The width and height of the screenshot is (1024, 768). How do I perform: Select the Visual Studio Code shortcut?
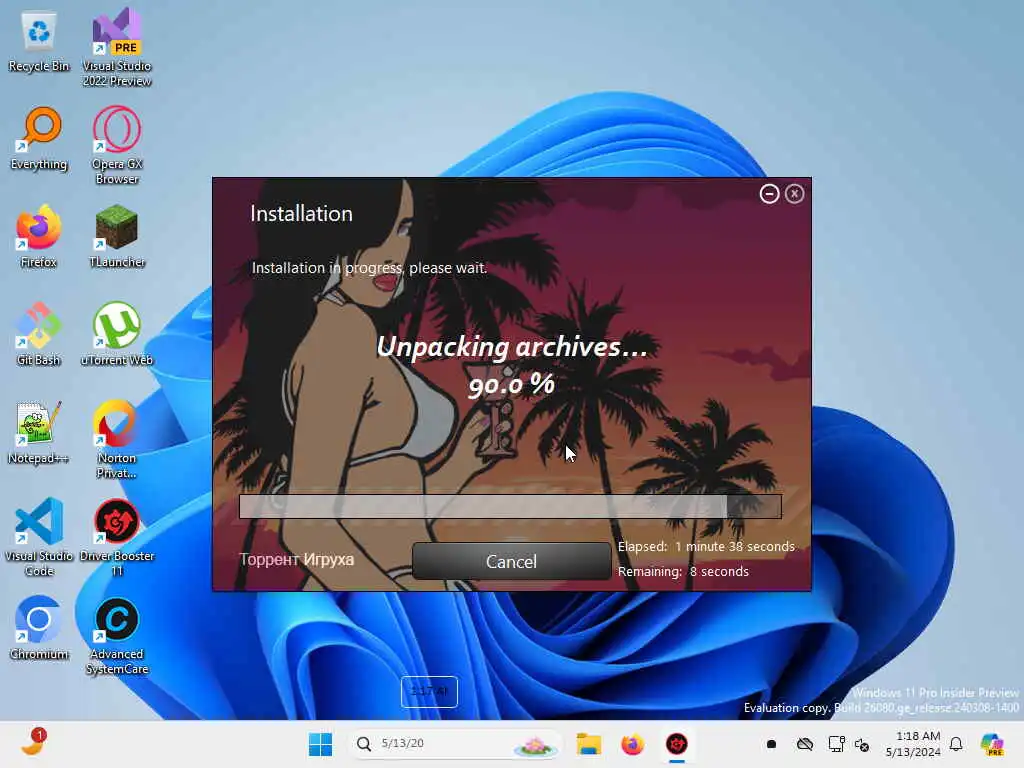[39, 537]
